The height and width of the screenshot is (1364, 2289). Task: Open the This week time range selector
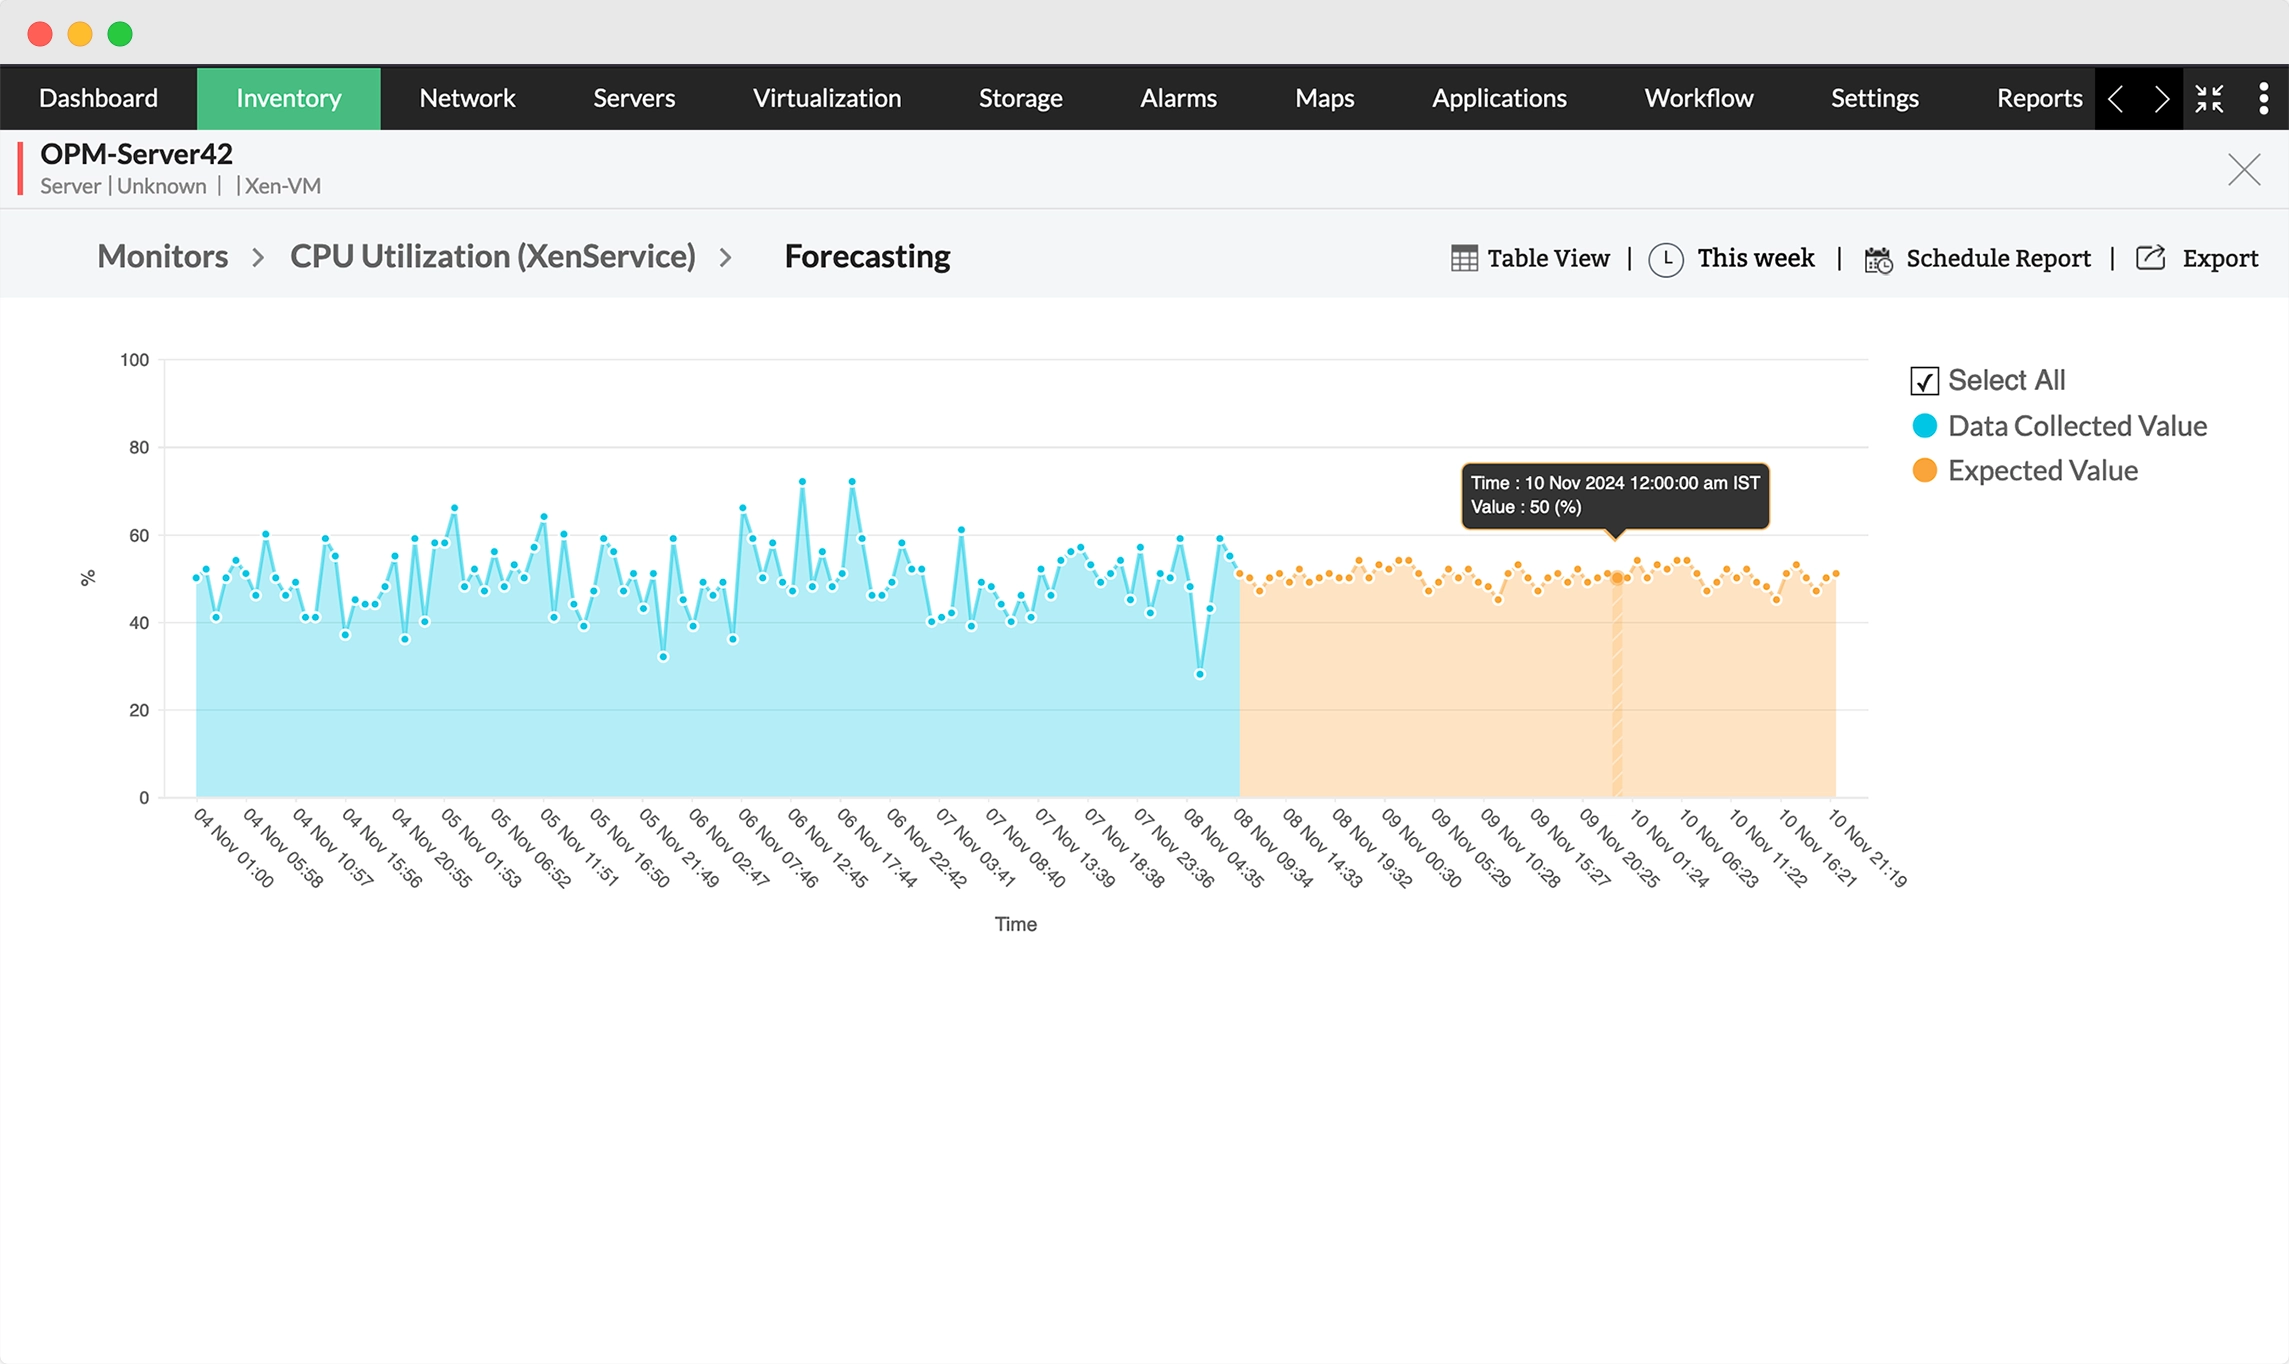pos(1755,258)
